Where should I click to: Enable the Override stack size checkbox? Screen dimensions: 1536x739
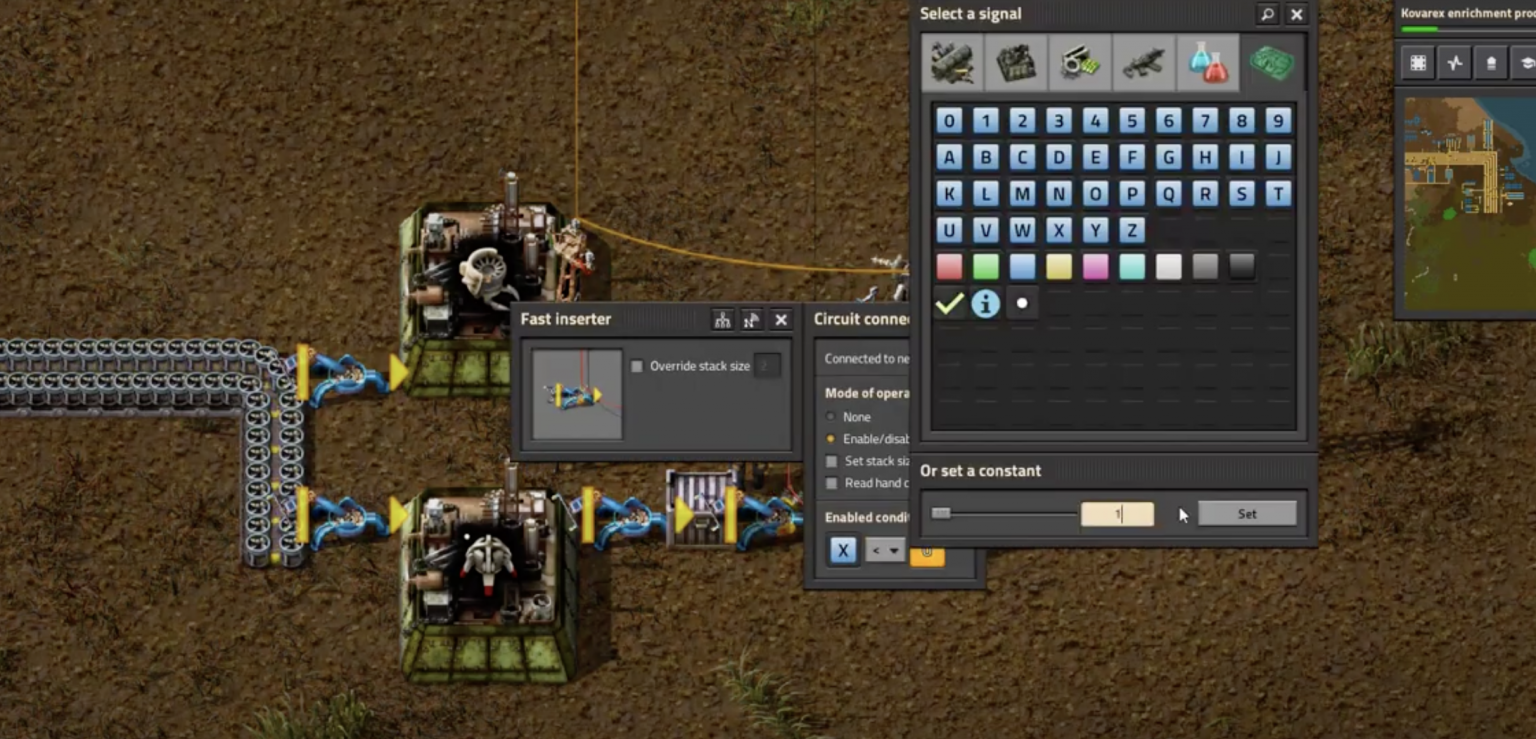pos(637,366)
